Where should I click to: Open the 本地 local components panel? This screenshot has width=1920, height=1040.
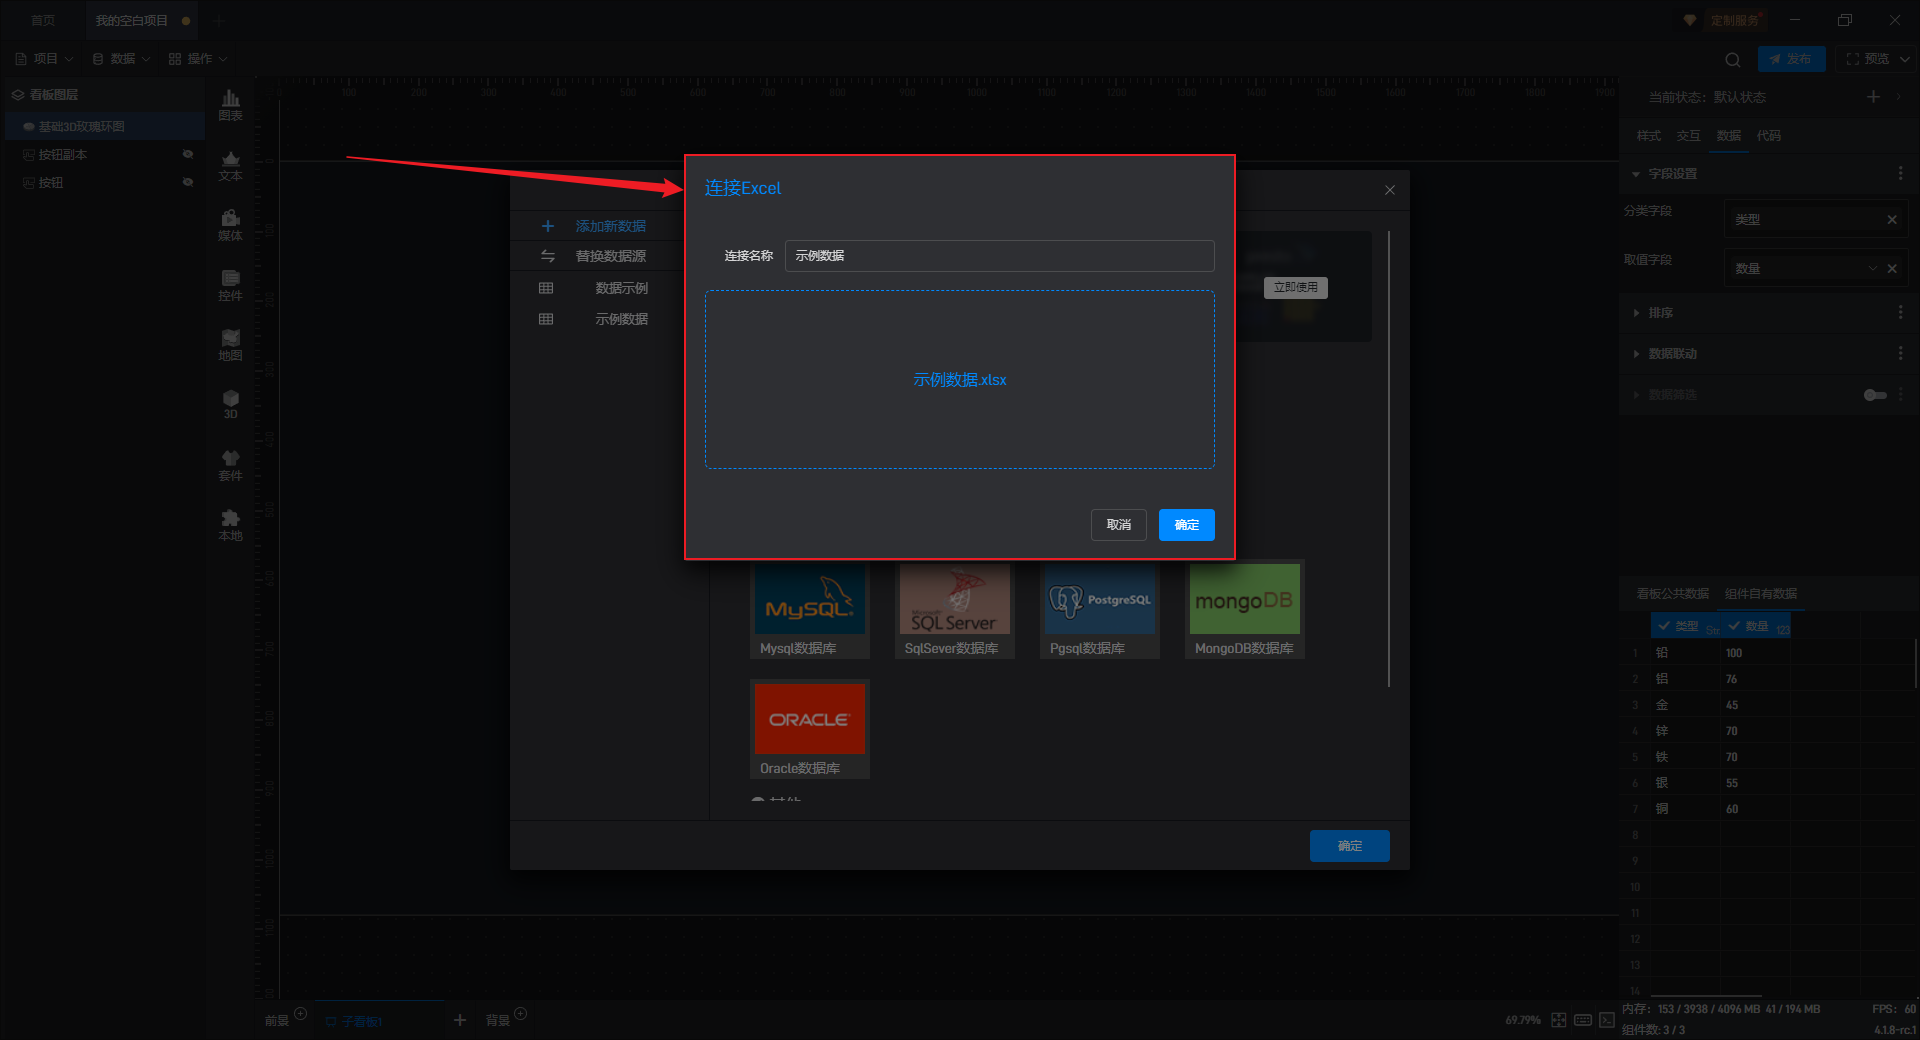(x=230, y=525)
